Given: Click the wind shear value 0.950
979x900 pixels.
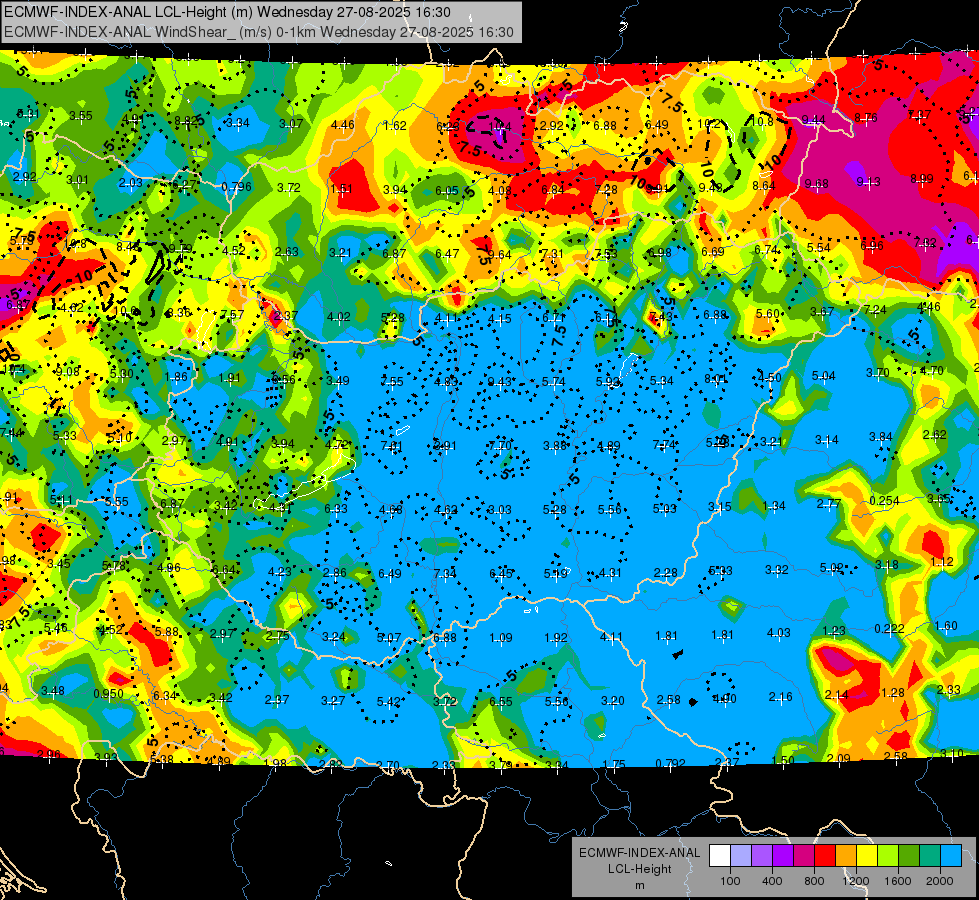Looking at the screenshot, I should (x=109, y=694).
